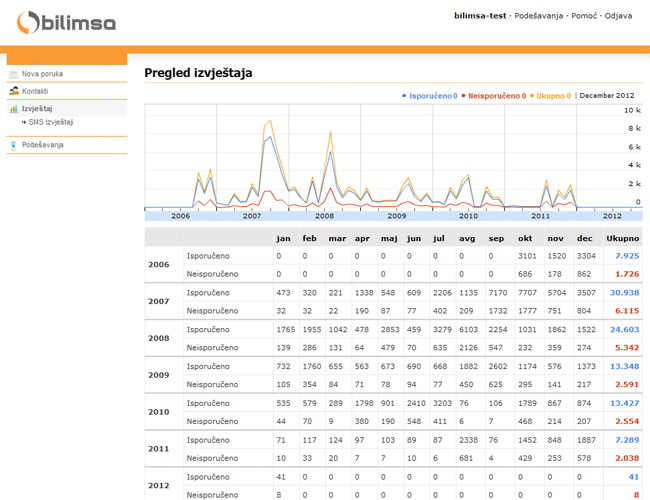Viewport: 650px width, 500px height.
Task: Click value 3101 in 2006 okt
Action: point(527,256)
